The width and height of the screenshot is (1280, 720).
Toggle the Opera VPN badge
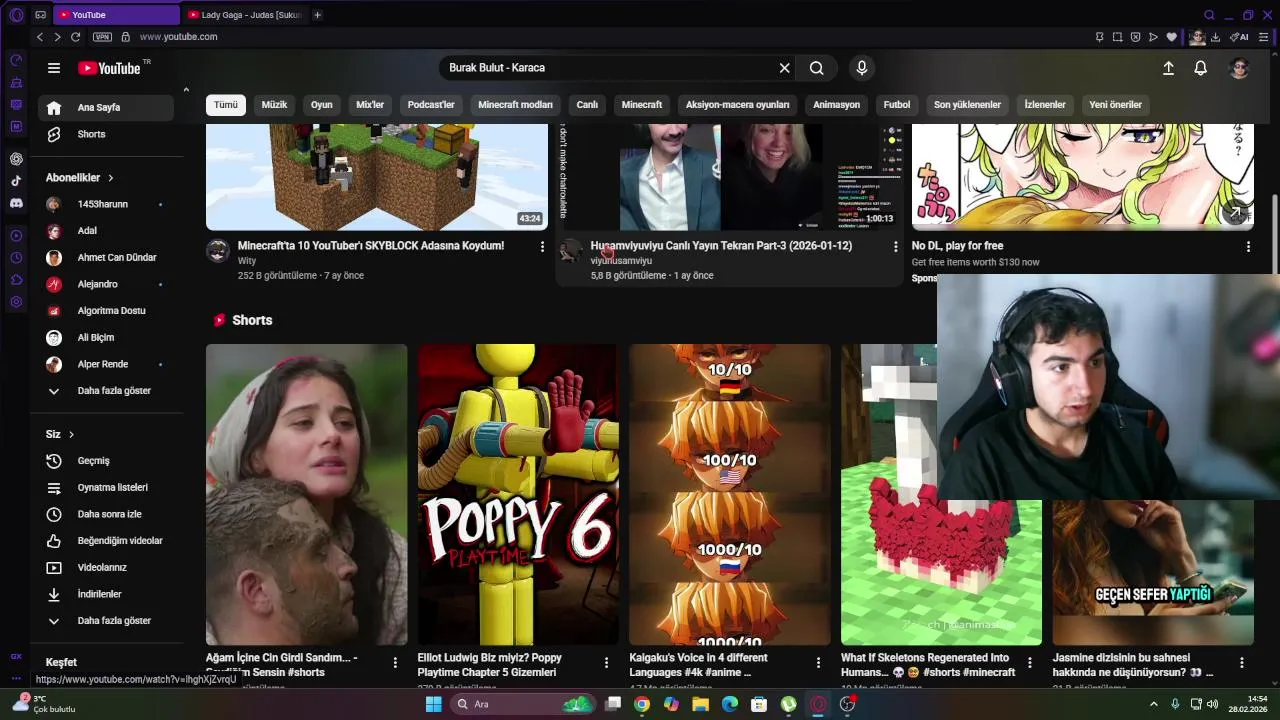click(x=102, y=37)
